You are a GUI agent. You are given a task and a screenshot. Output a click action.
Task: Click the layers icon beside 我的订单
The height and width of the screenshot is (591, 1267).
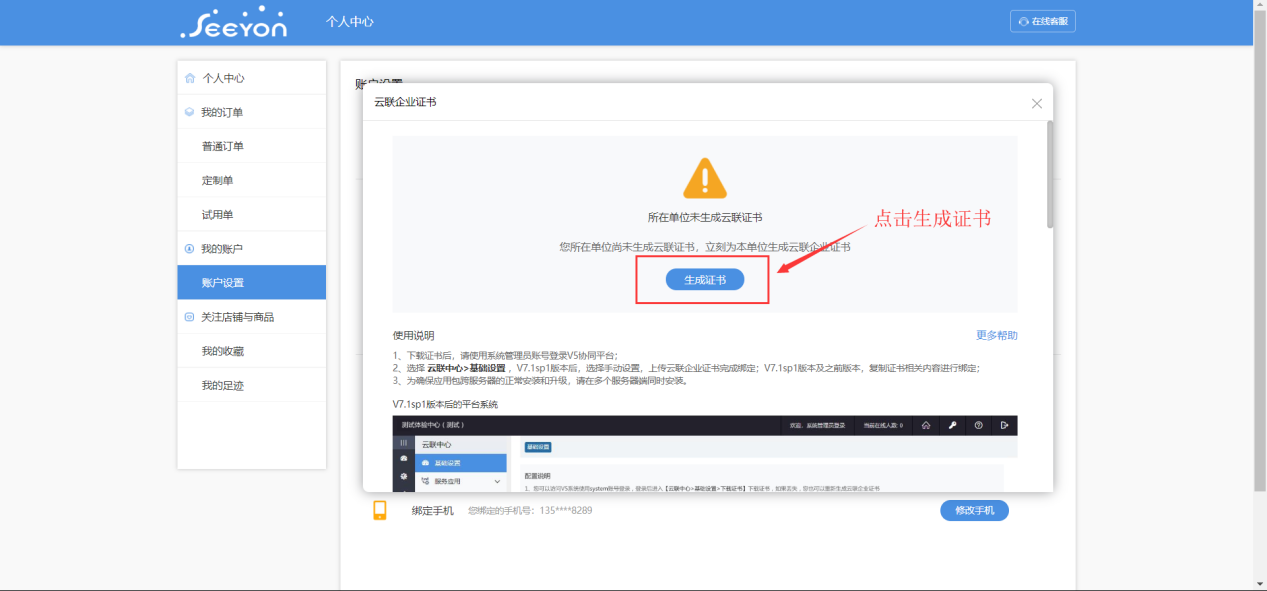(190, 112)
